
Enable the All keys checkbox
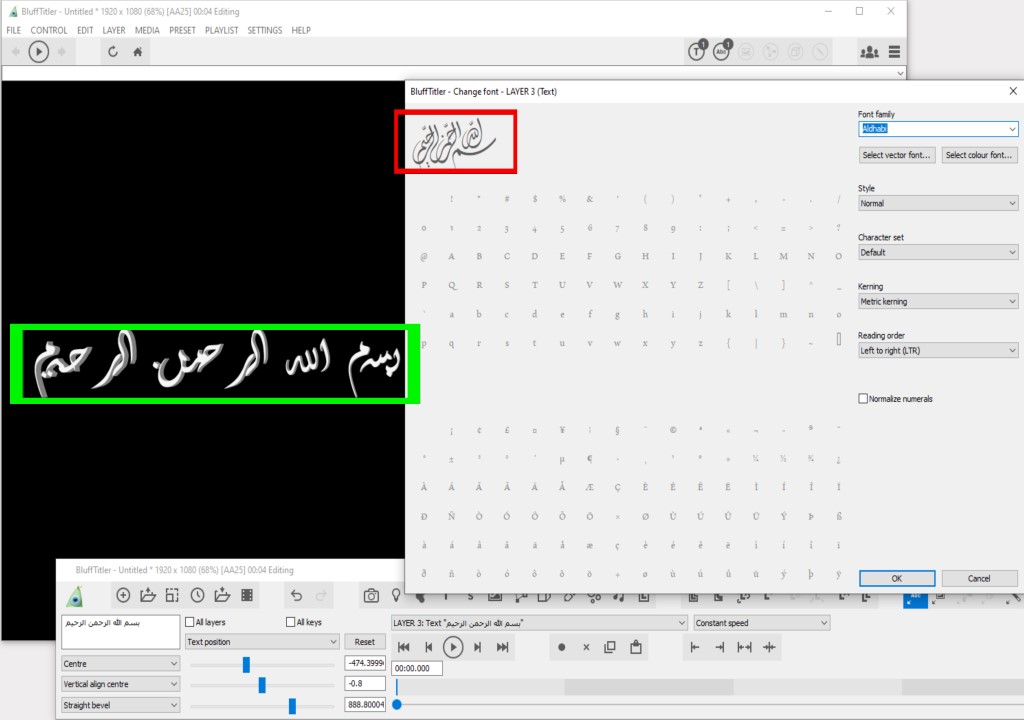[x=291, y=622]
